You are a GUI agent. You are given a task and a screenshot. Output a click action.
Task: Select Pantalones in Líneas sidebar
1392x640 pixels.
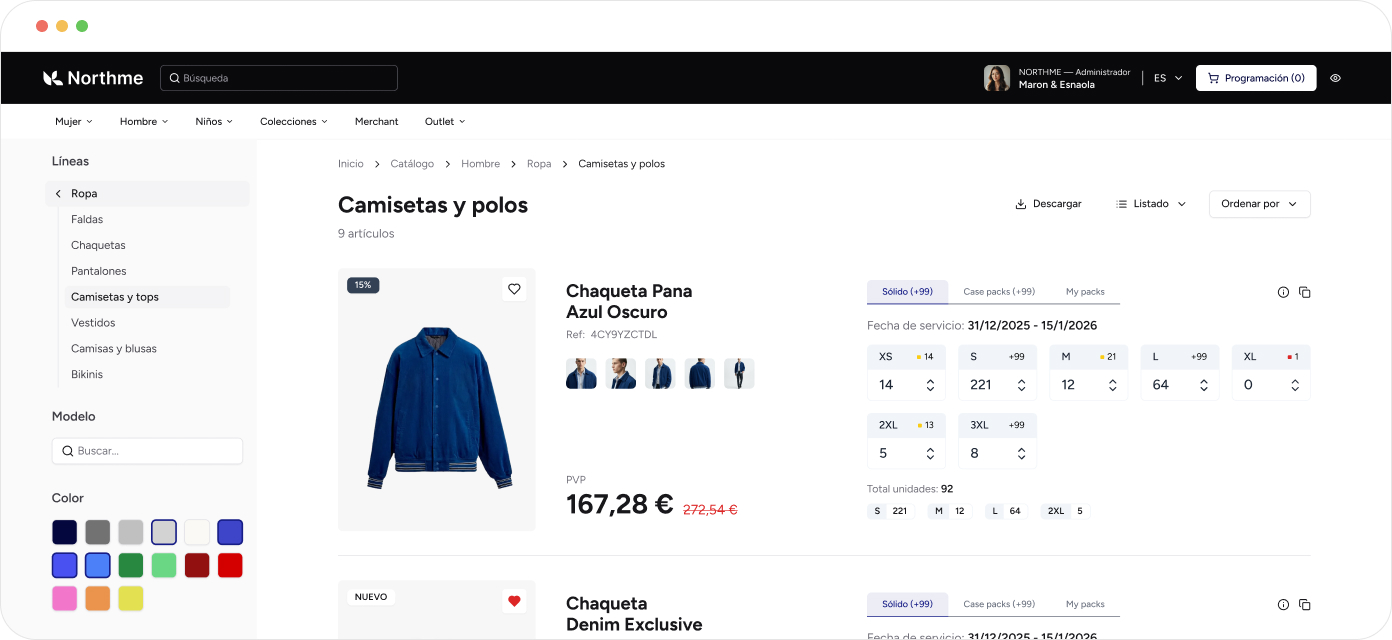pos(99,271)
